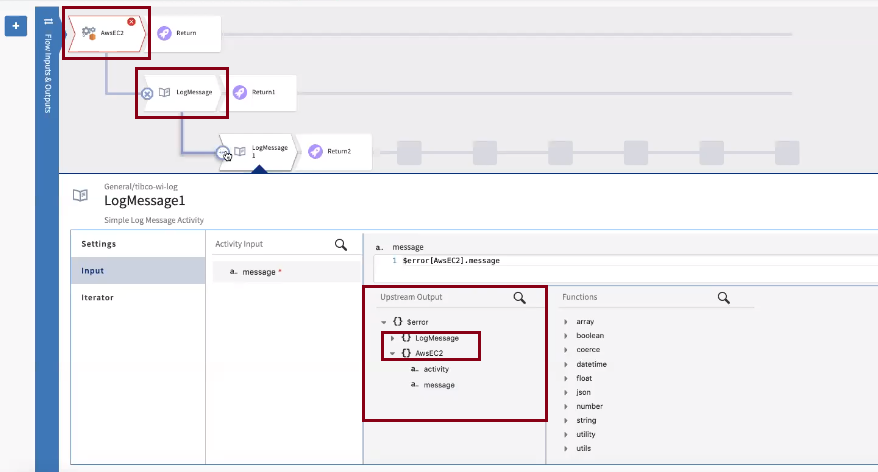878x472 pixels.
Task: Pick the activity item under AwsEC2
Action: pos(436,370)
